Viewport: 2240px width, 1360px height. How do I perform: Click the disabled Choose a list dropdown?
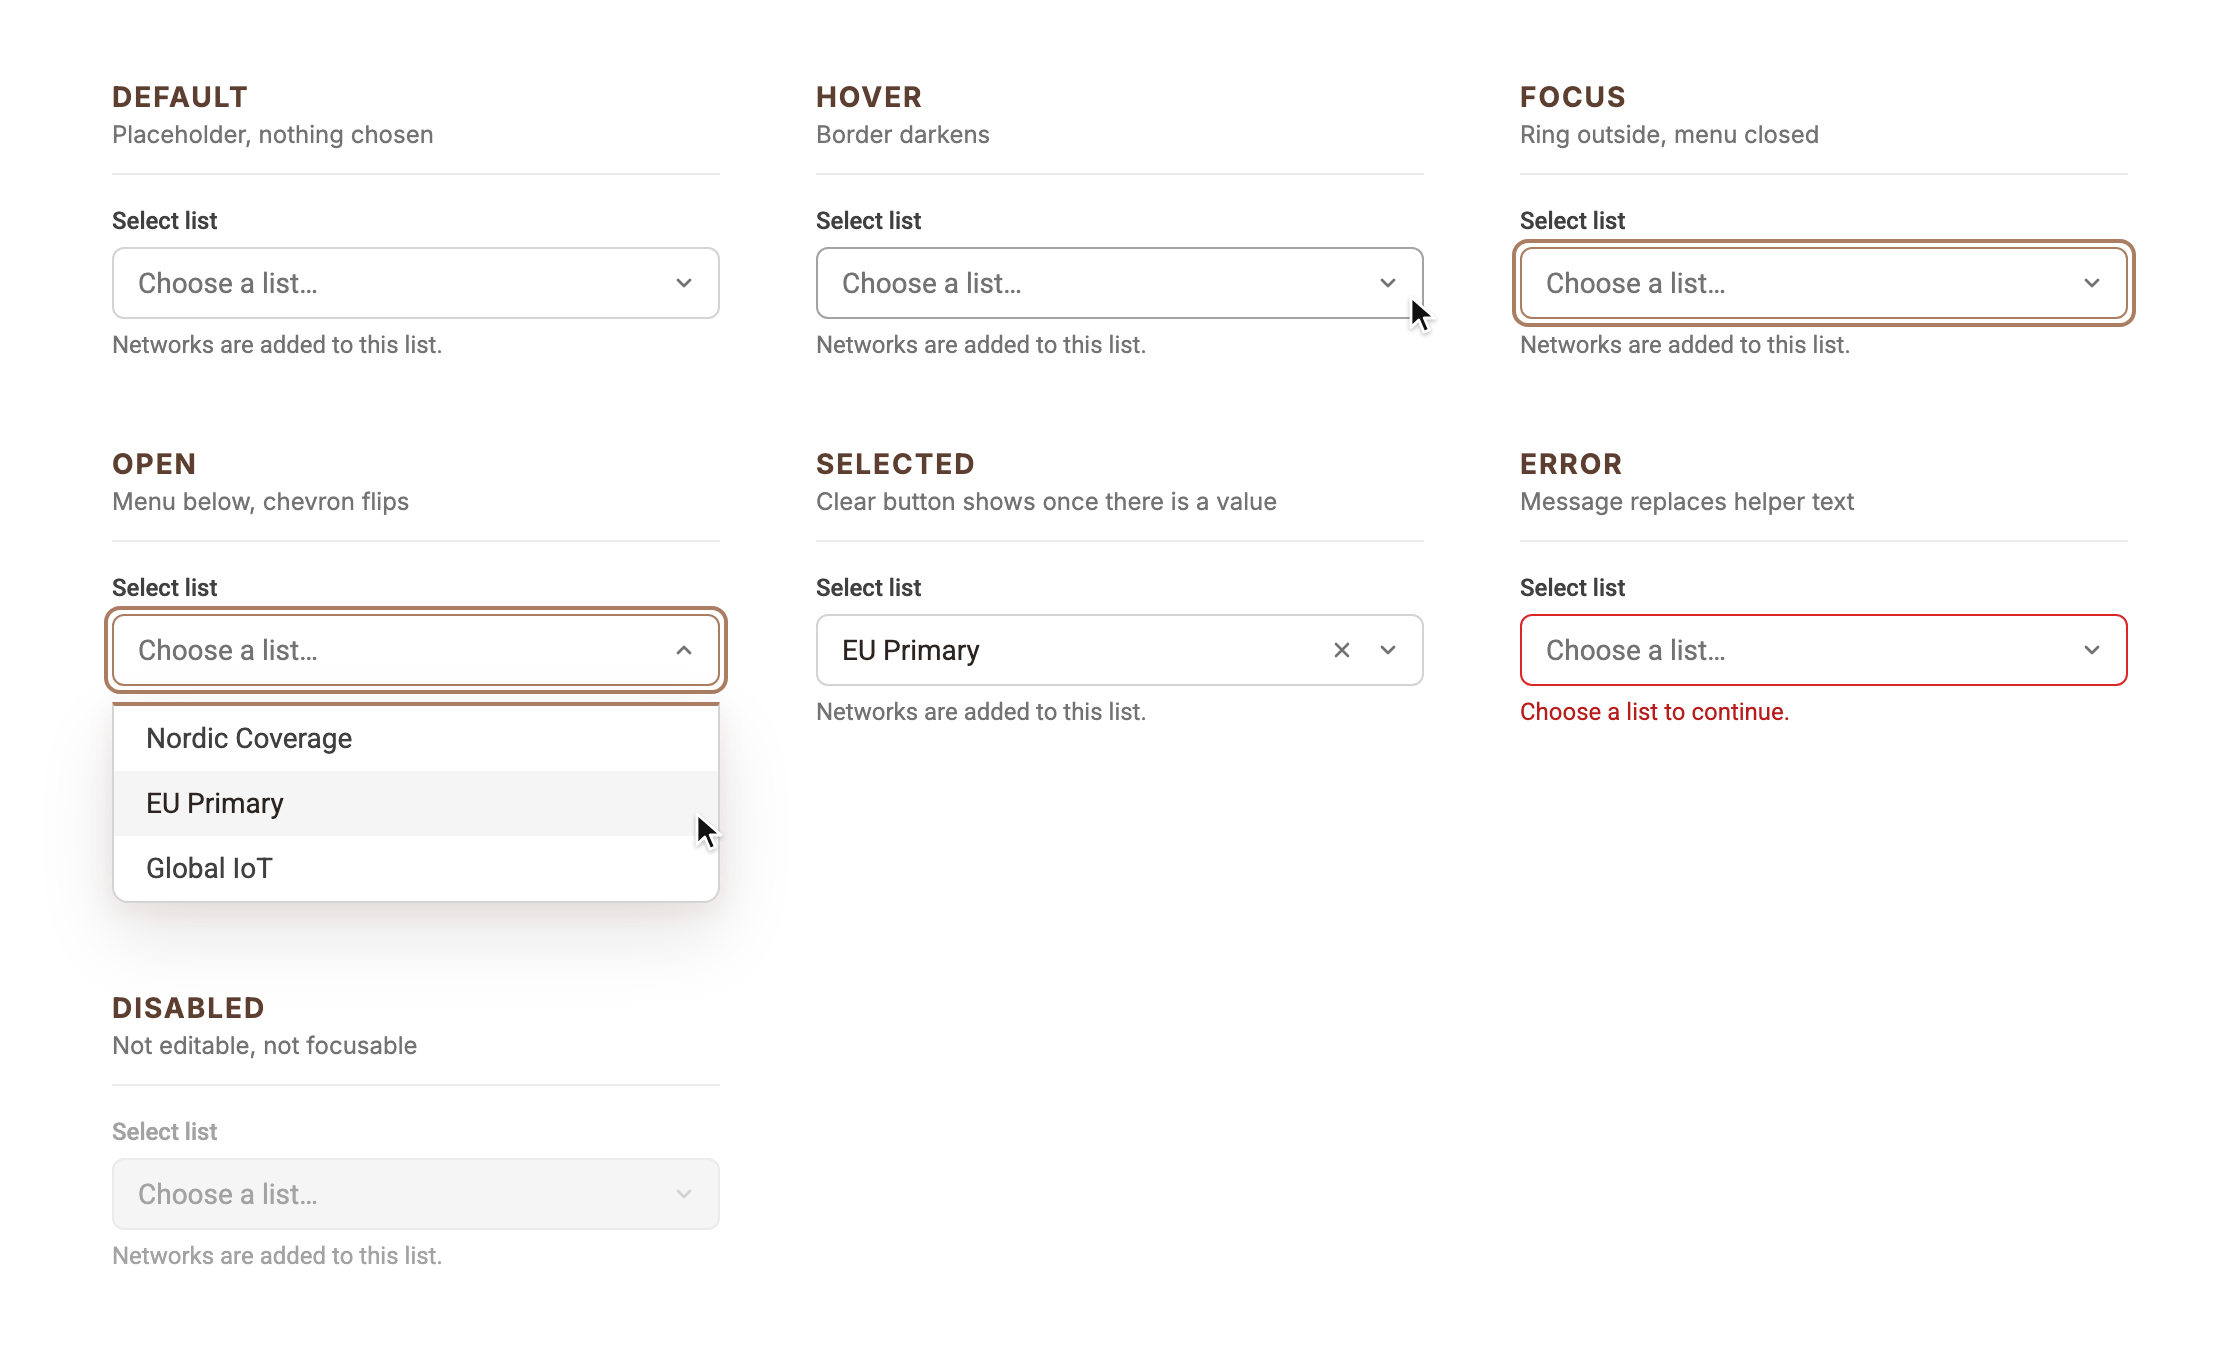pyautogui.click(x=416, y=1194)
